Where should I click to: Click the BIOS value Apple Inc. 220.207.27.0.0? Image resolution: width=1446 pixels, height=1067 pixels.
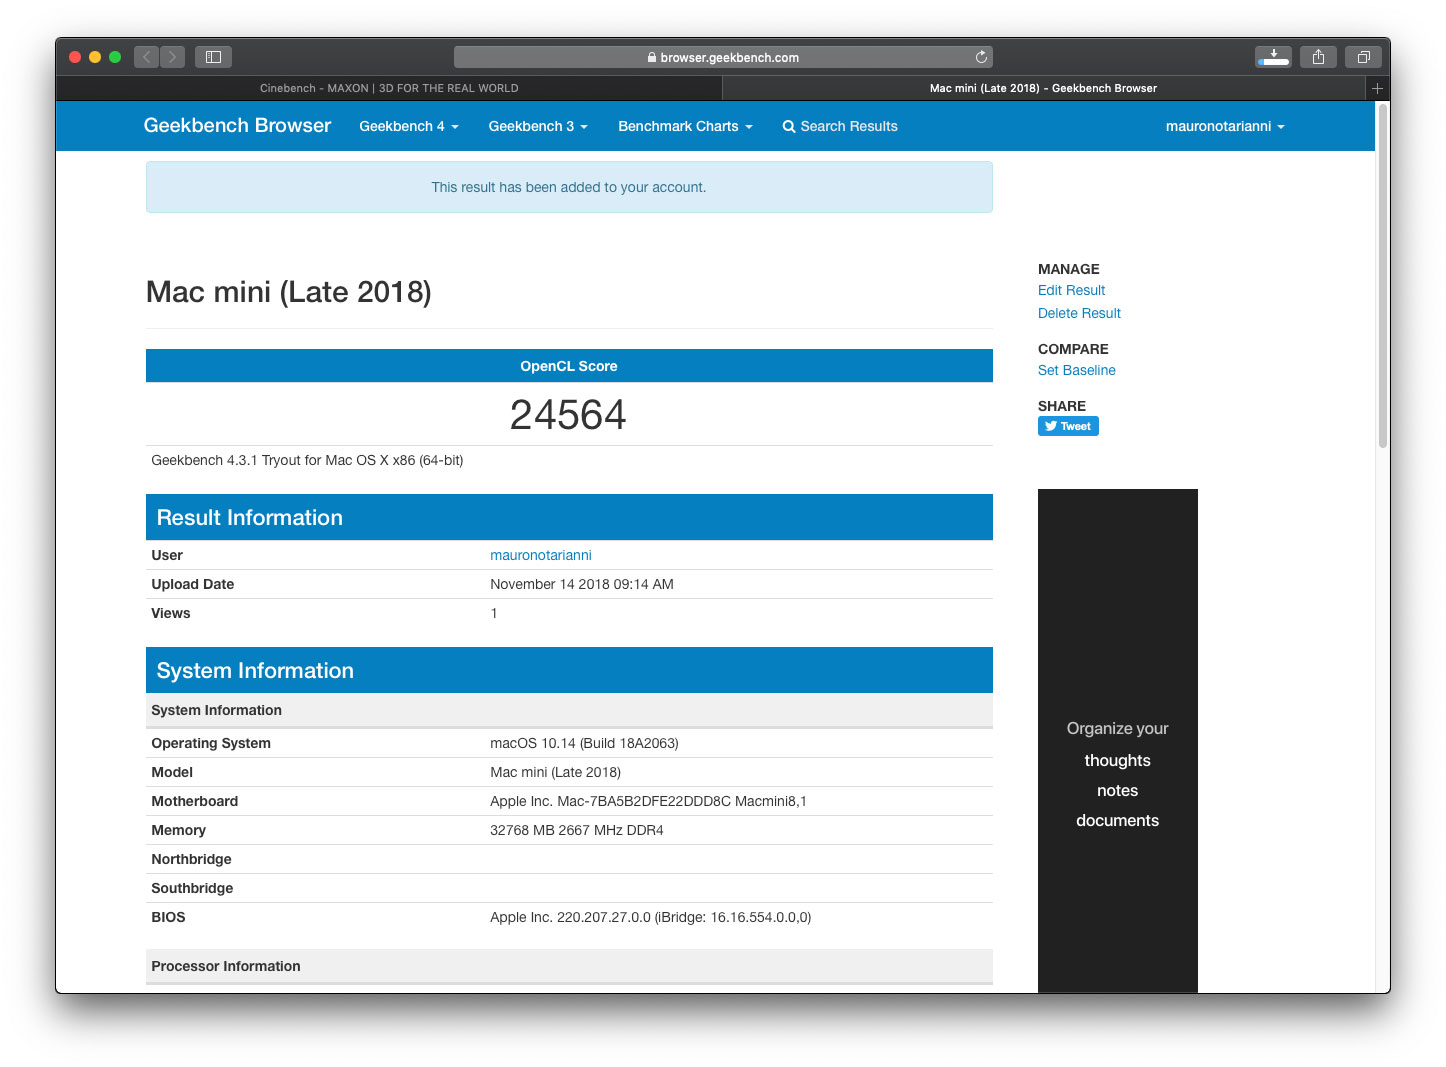[x=651, y=917]
